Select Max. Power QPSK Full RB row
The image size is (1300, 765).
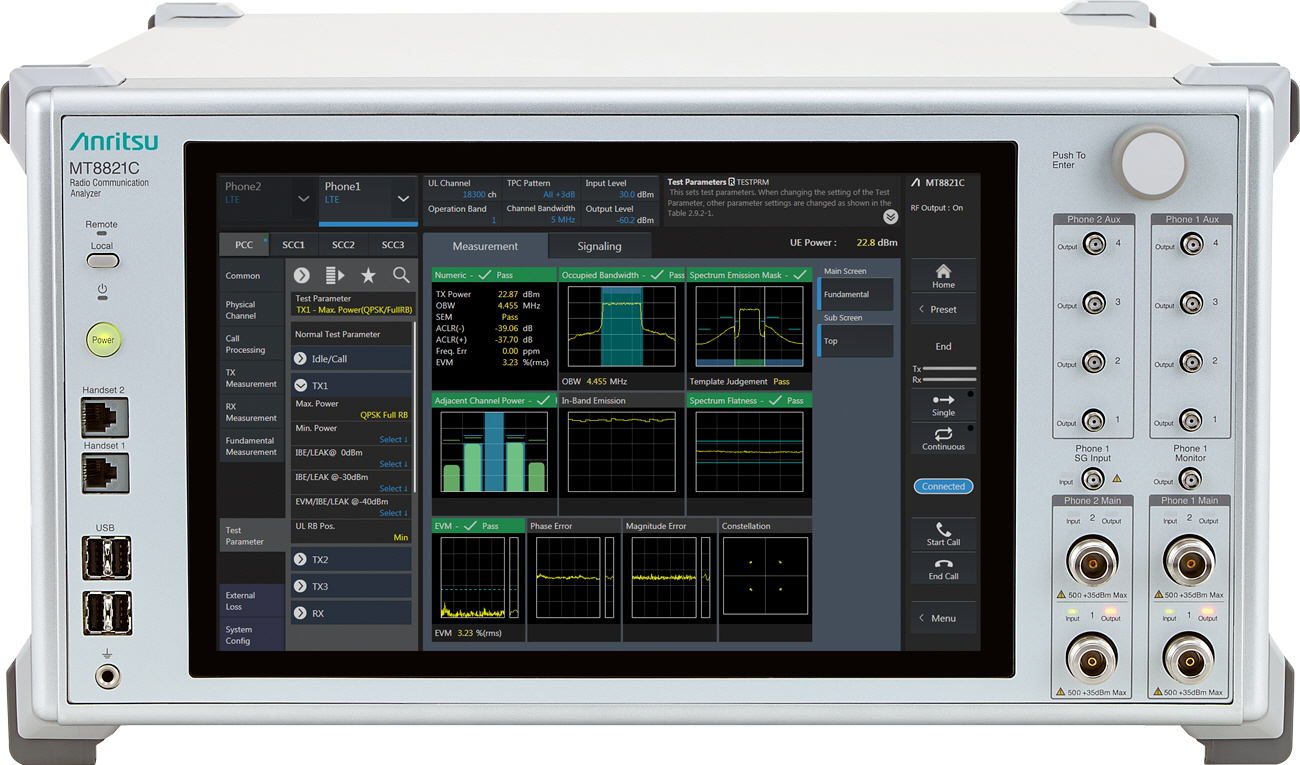351,409
